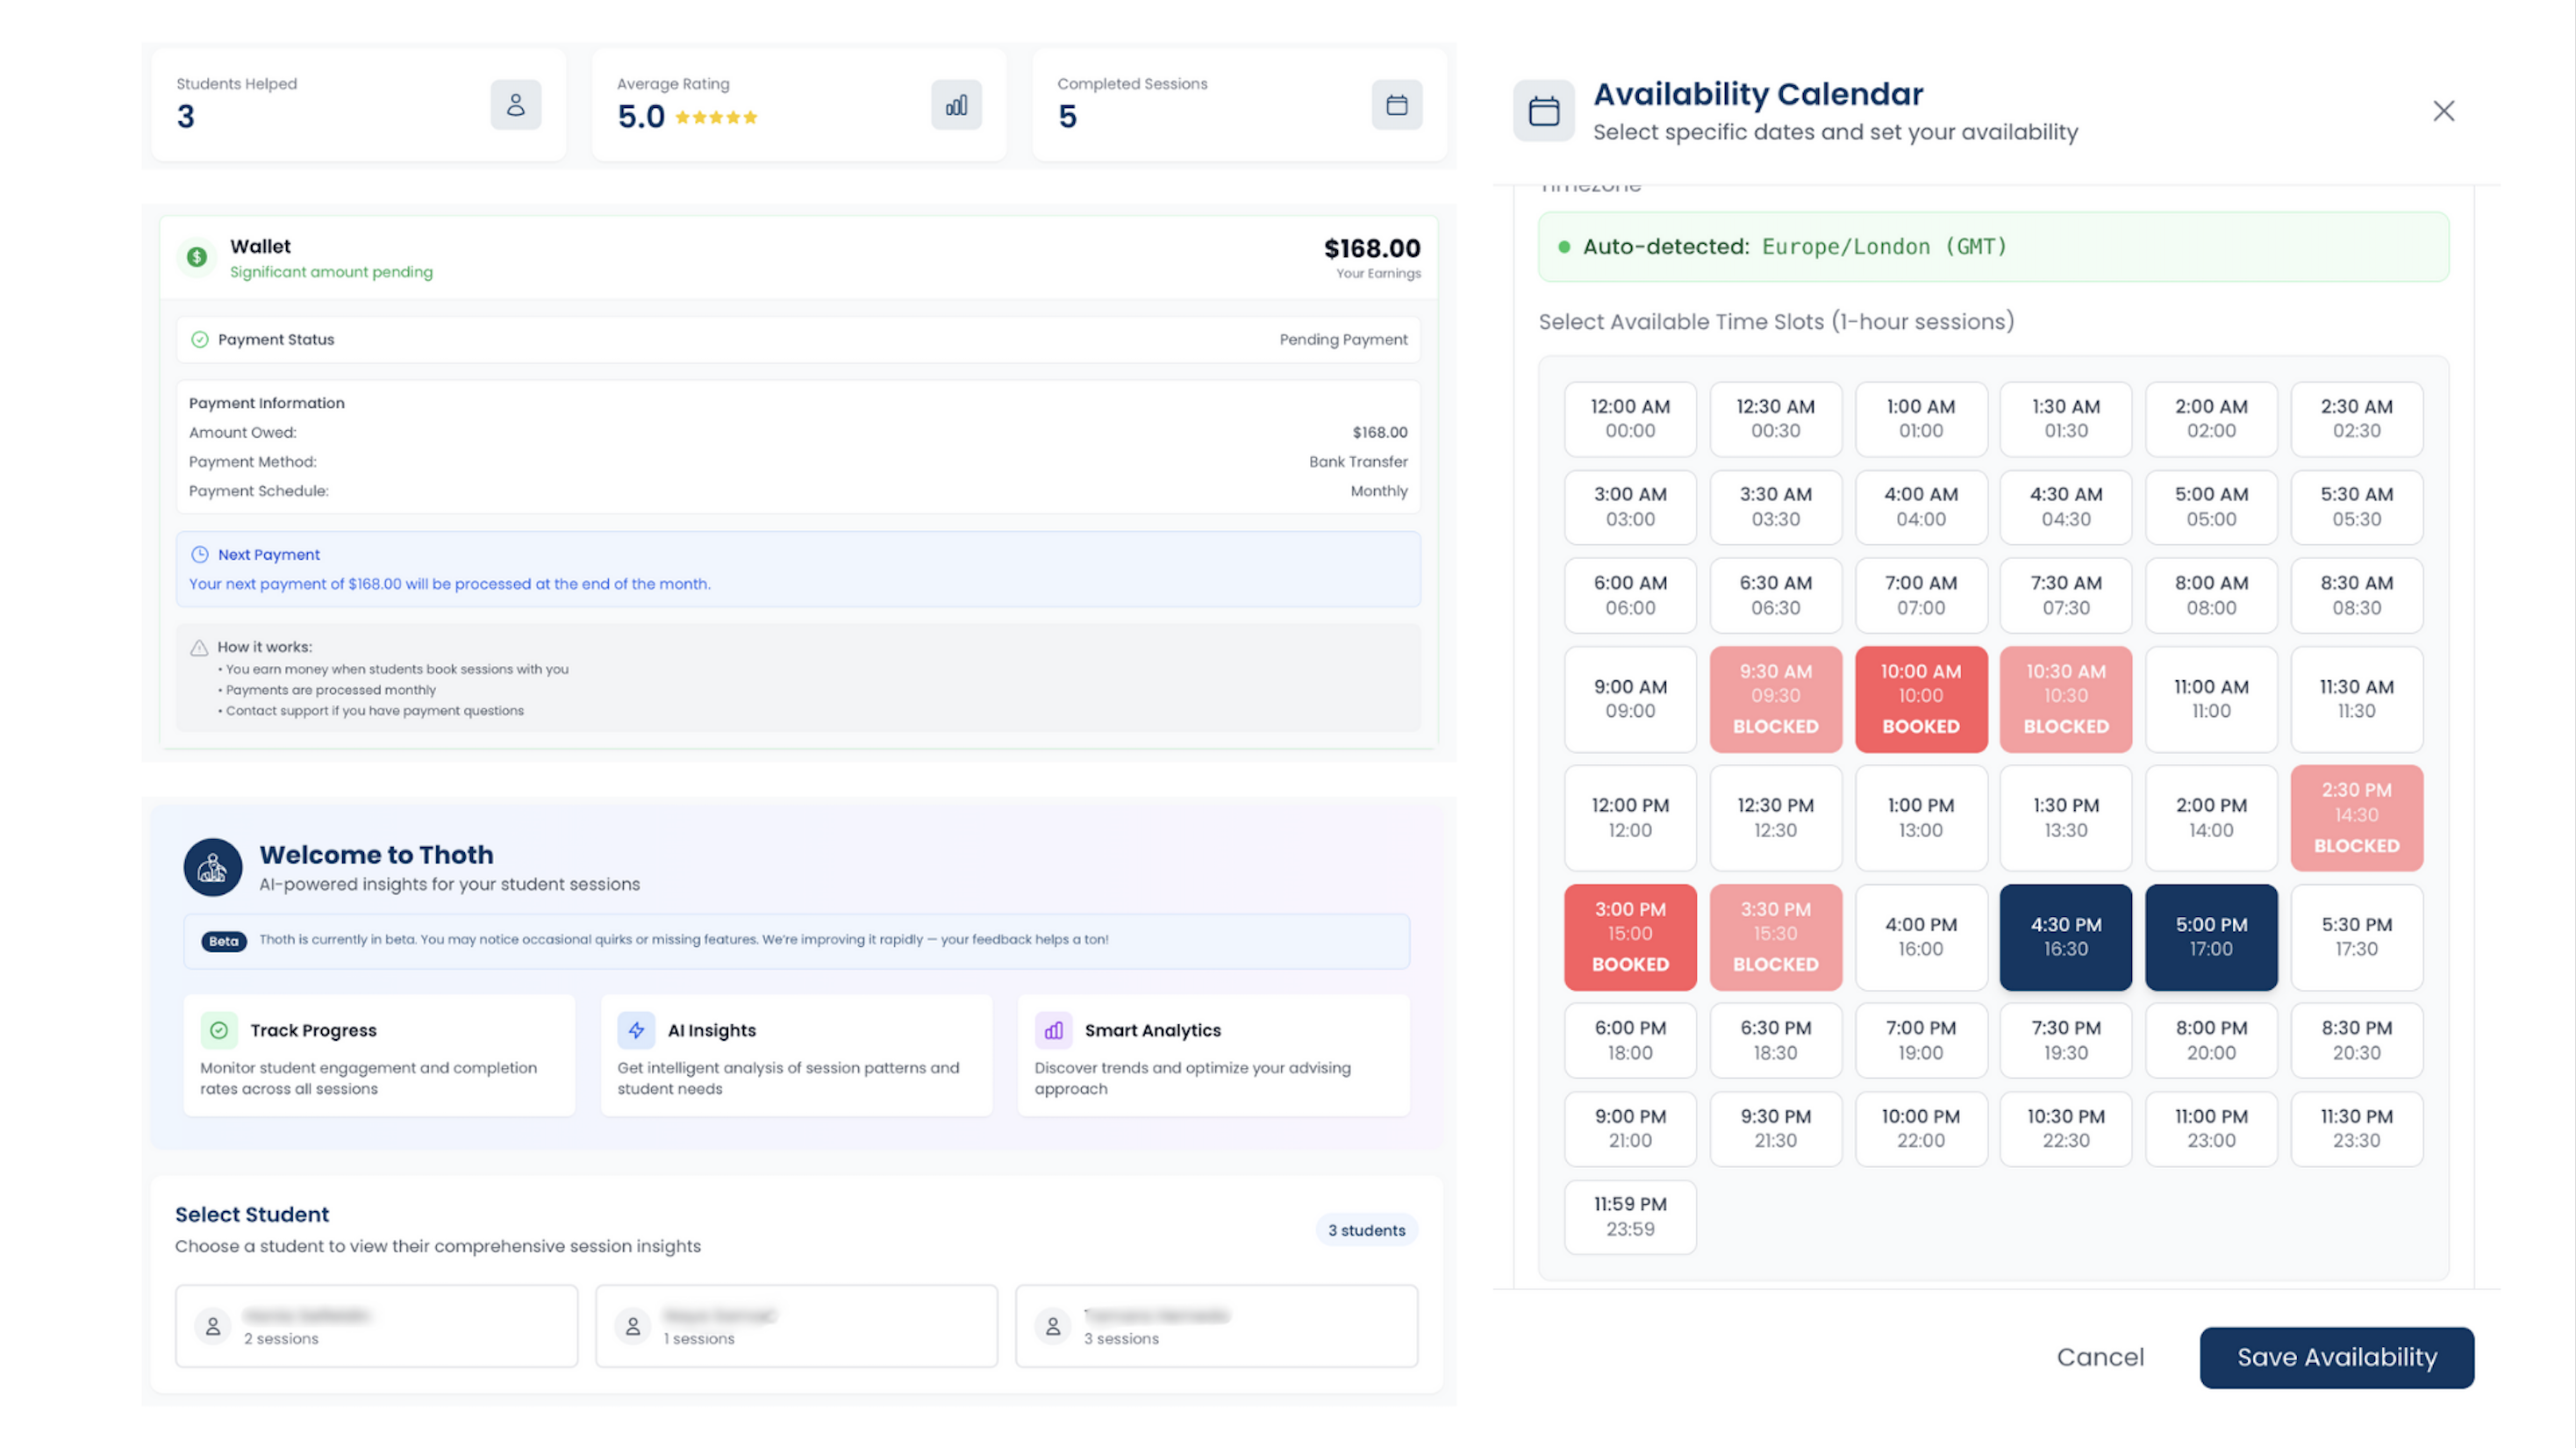Click the 3 students badge
2576x1448 pixels.
tap(1366, 1230)
